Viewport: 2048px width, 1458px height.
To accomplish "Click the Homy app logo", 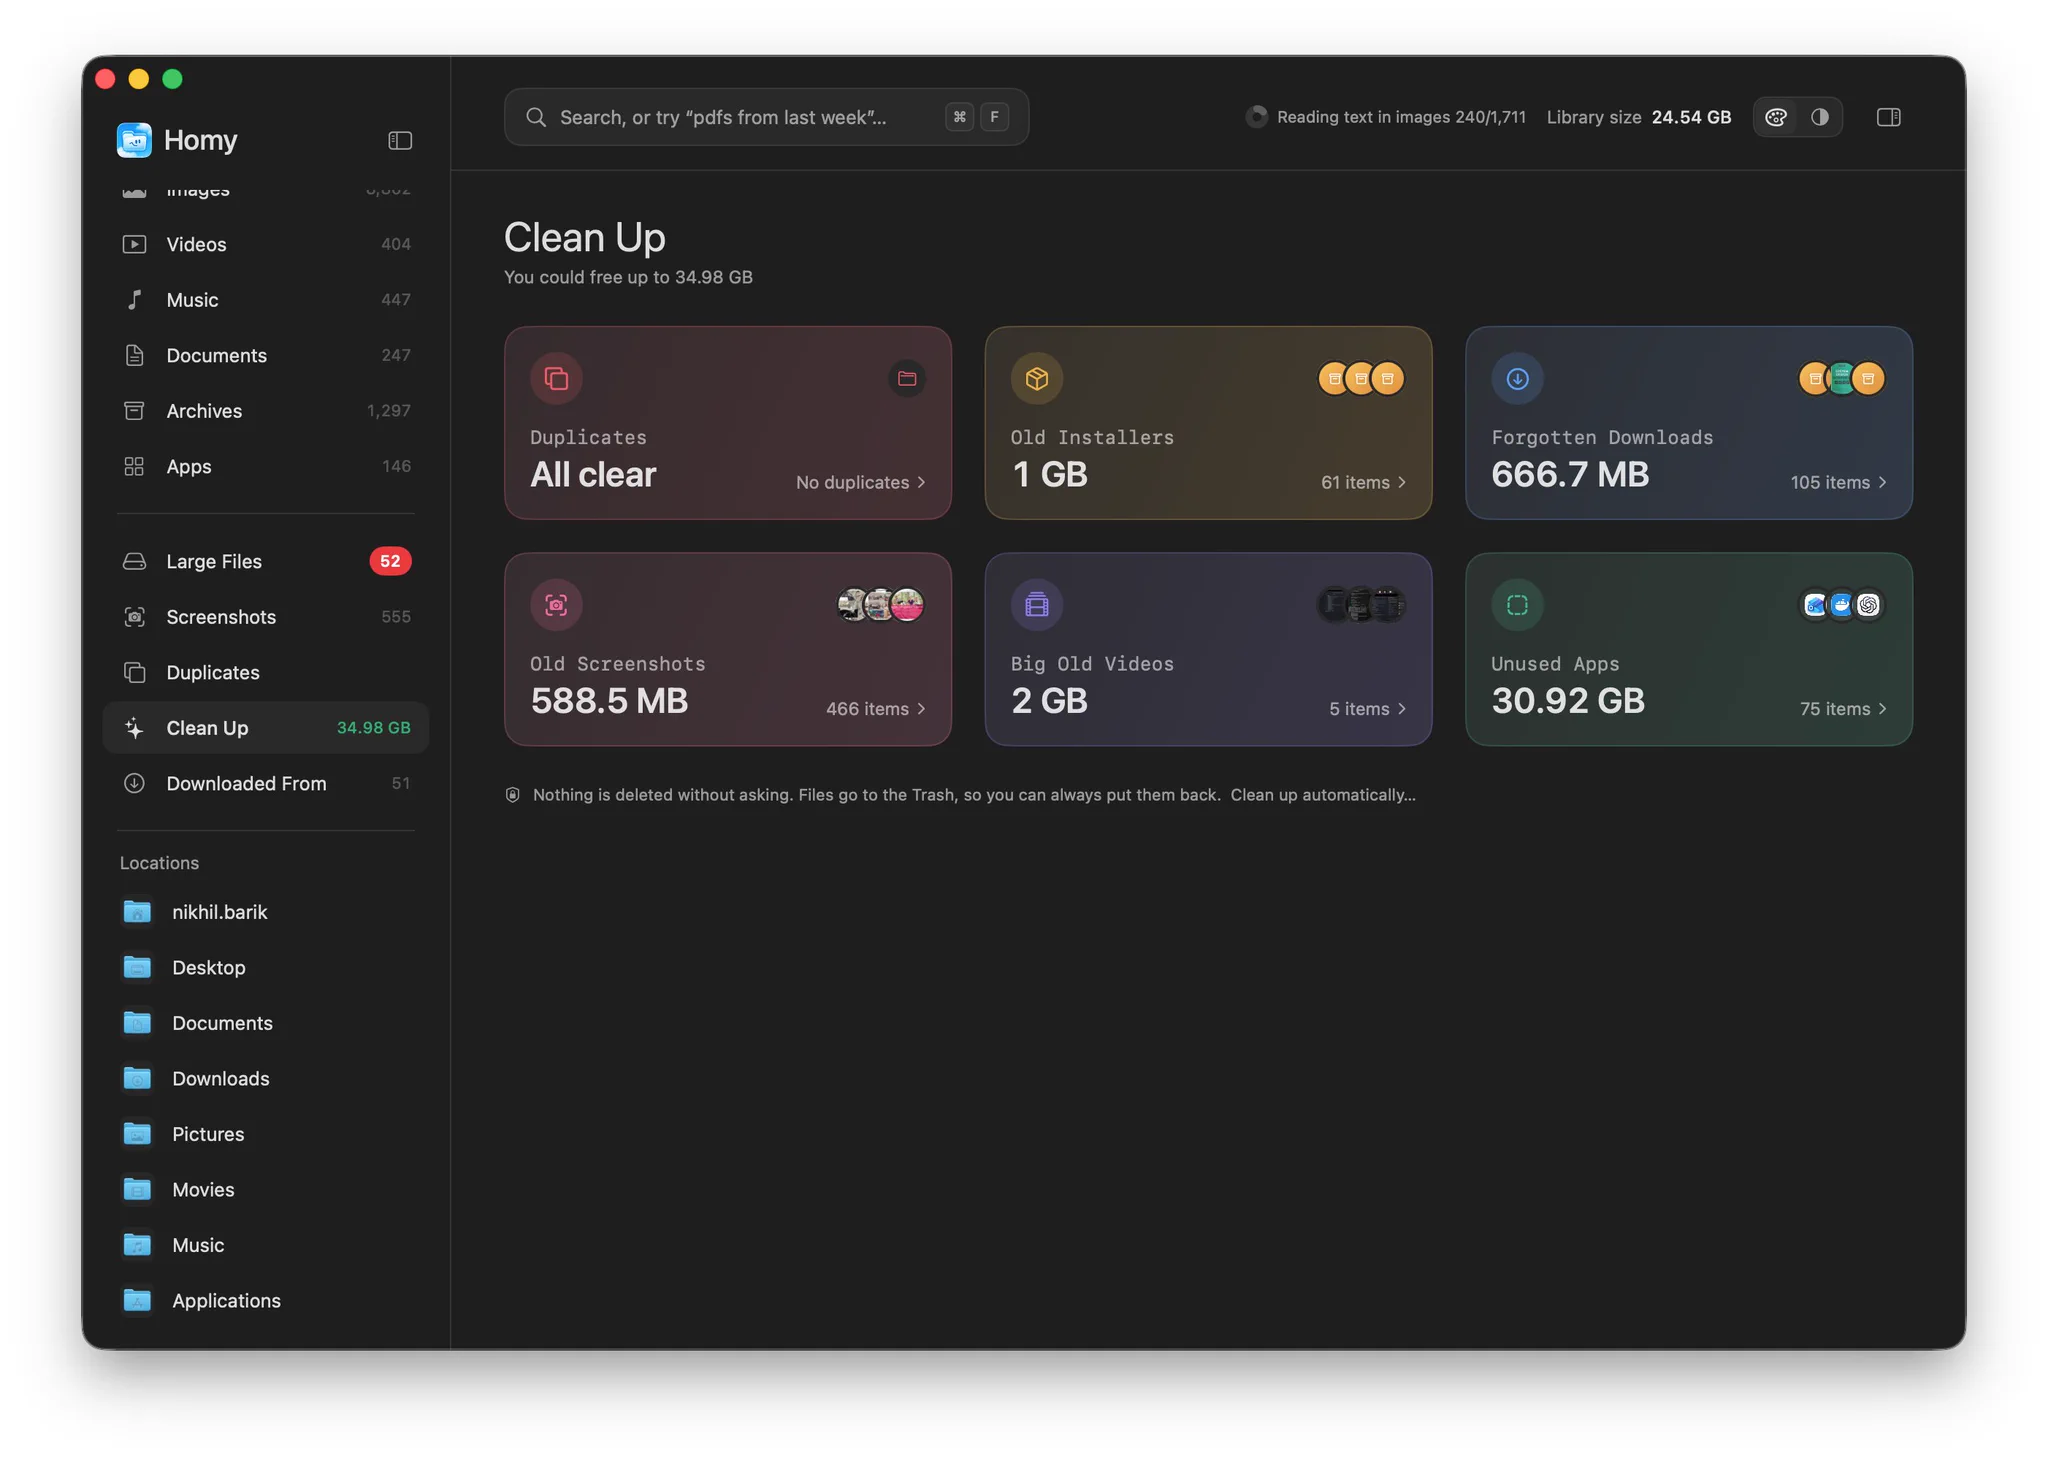I will (x=134, y=140).
